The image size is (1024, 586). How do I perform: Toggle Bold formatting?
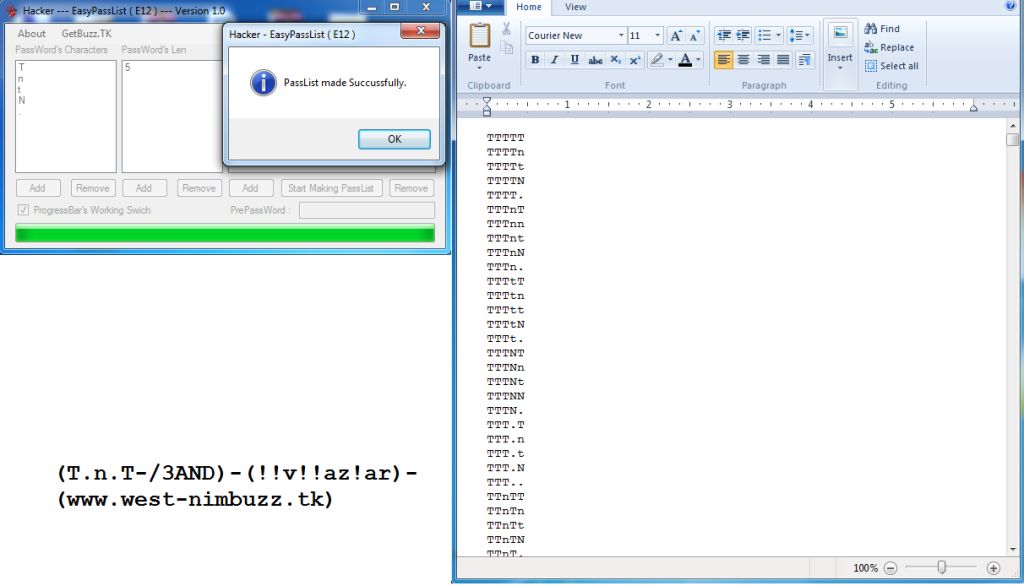pos(535,60)
